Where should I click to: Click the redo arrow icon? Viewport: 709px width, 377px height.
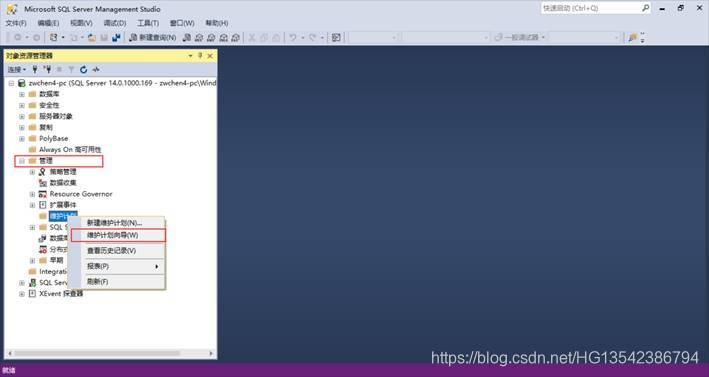(x=312, y=38)
